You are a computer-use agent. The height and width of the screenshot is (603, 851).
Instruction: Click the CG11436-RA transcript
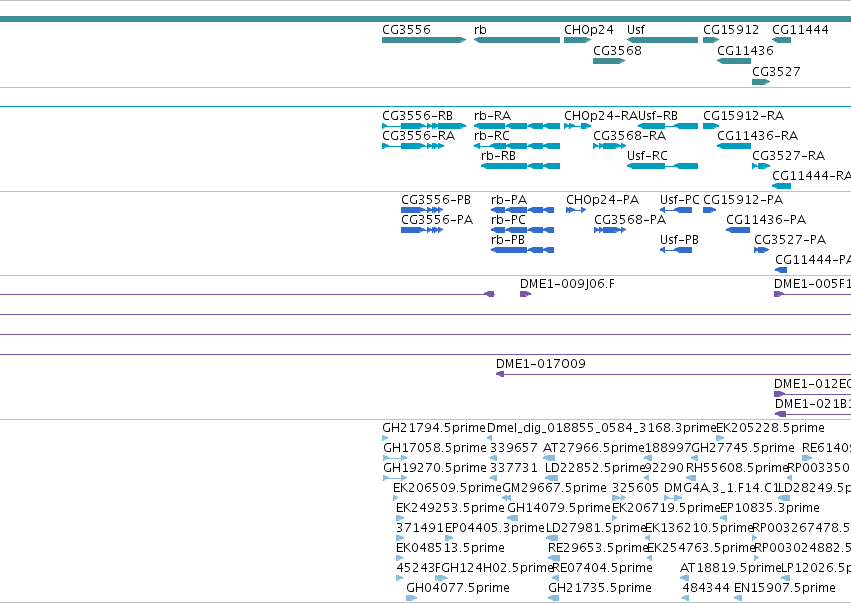(x=734, y=146)
